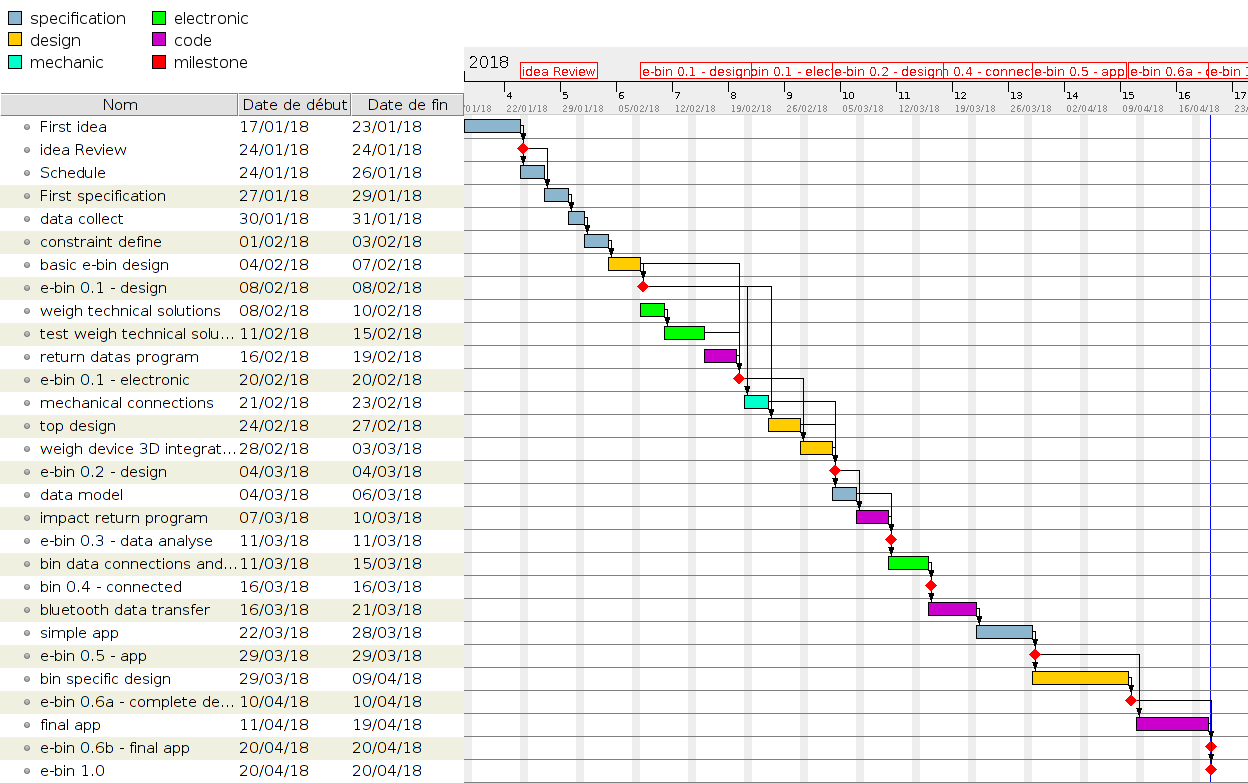Click the return datas program purple bar
This screenshot has height=783, width=1248.
[720, 356]
